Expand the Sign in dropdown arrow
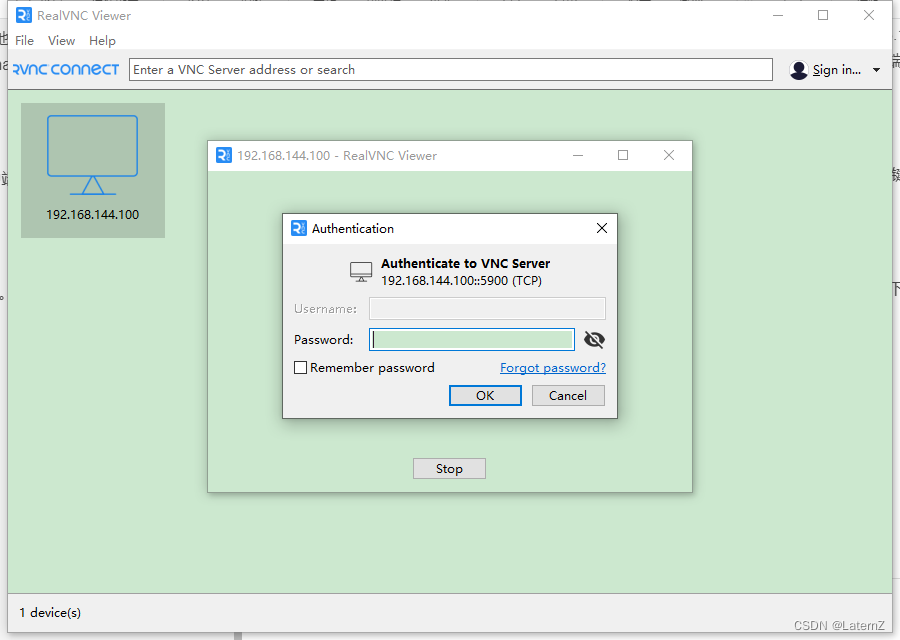Viewport: 900px width, 640px height. coord(876,70)
